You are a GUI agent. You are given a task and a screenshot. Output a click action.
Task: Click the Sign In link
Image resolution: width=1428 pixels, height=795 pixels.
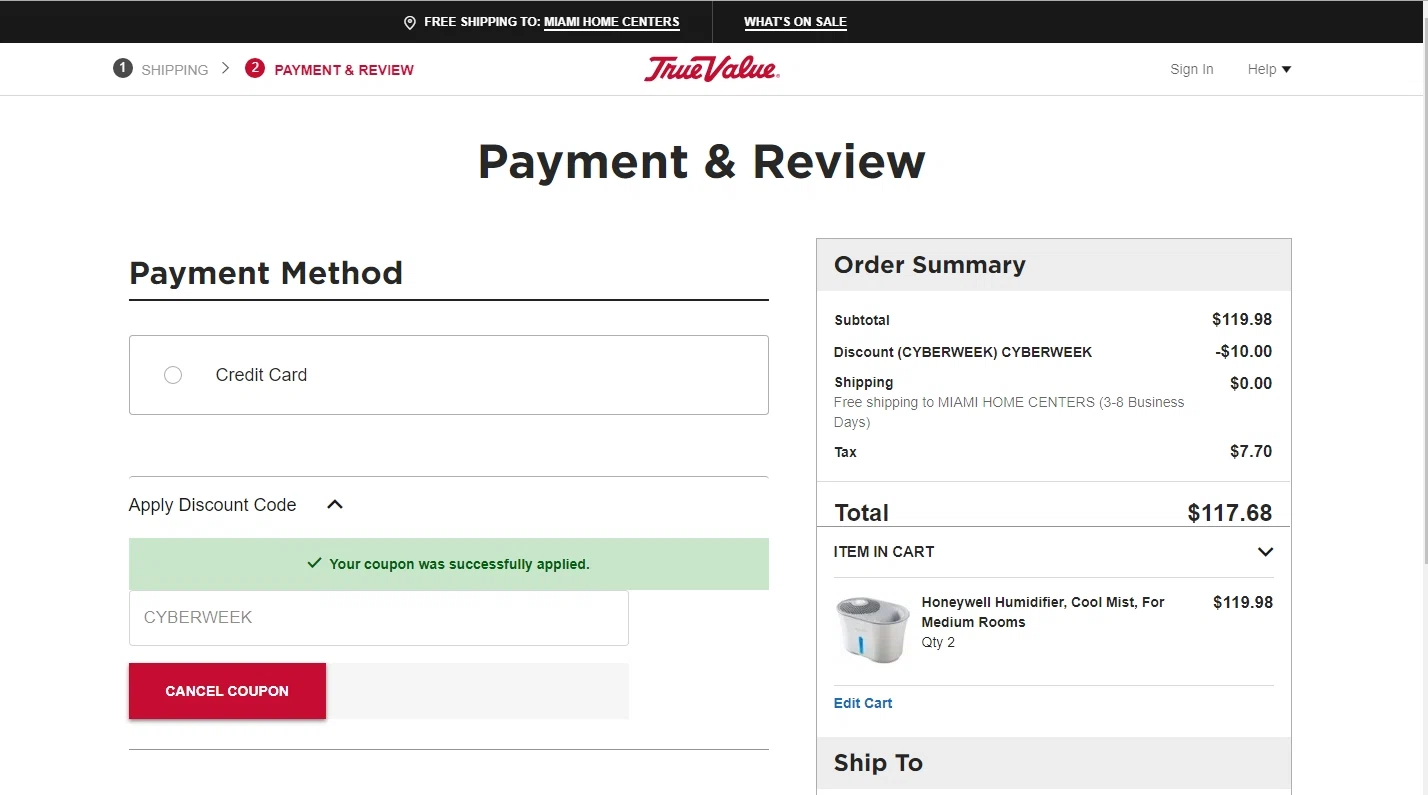(1192, 69)
